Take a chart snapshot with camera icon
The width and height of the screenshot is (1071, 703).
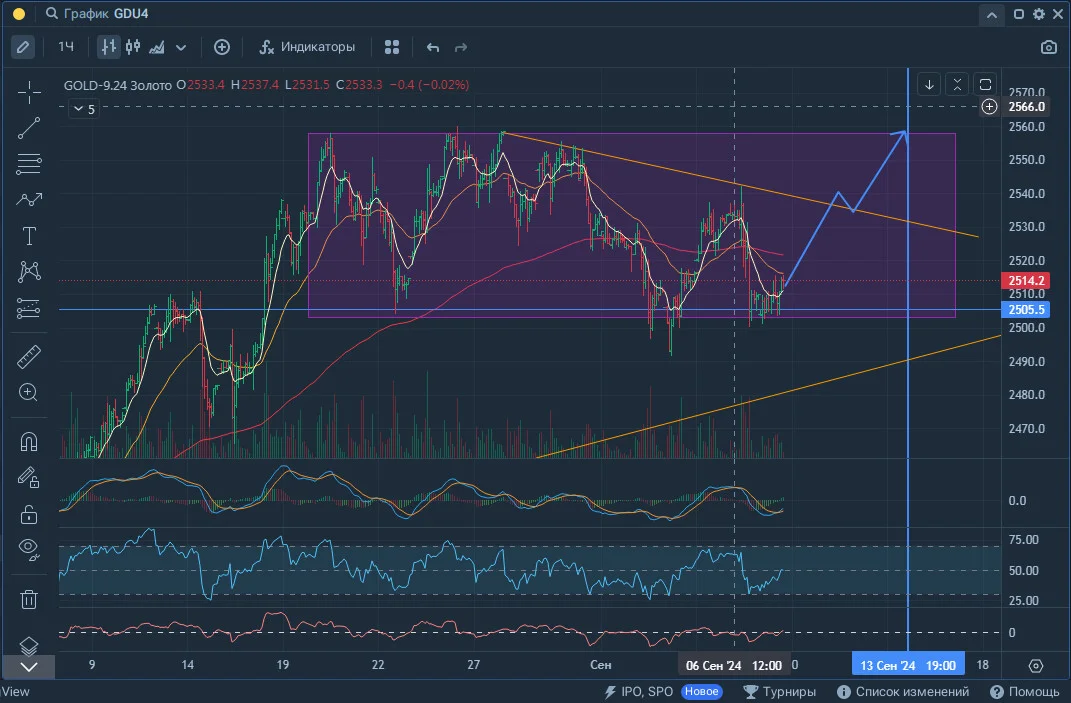point(1048,47)
